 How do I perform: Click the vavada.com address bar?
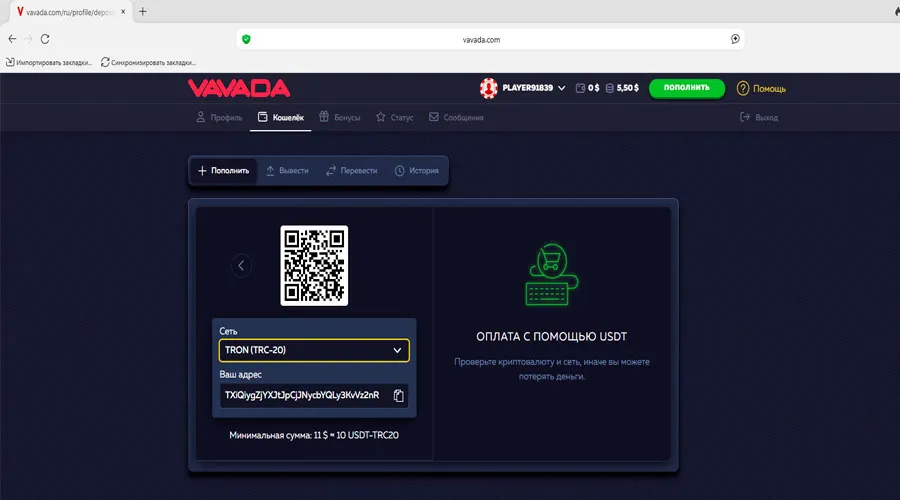click(x=491, y=40)
